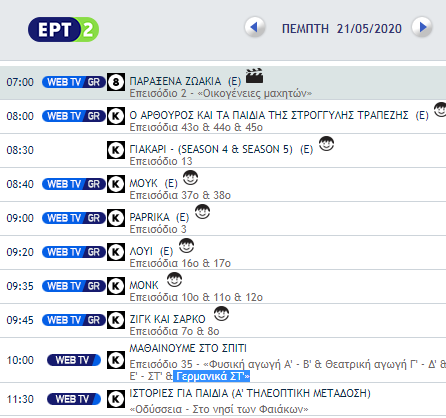
Task: Click Επεισόδια 10ο & 11ο & 12ο text
Action: point(196,297)
